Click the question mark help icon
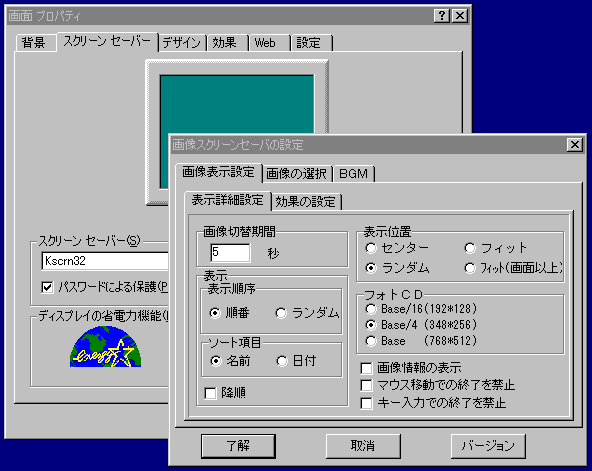This screenshot has width=592, height=471. (x=441, y=16)
